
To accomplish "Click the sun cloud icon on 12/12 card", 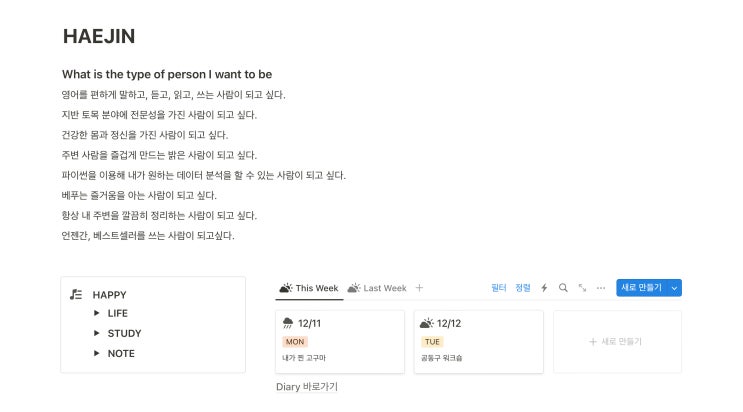I will tap(427, 323).
